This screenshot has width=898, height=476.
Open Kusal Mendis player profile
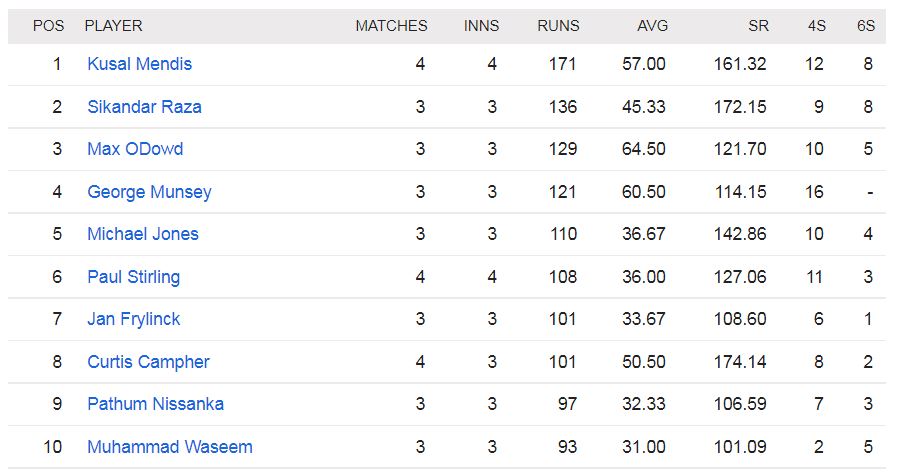[x=139, y=64]
